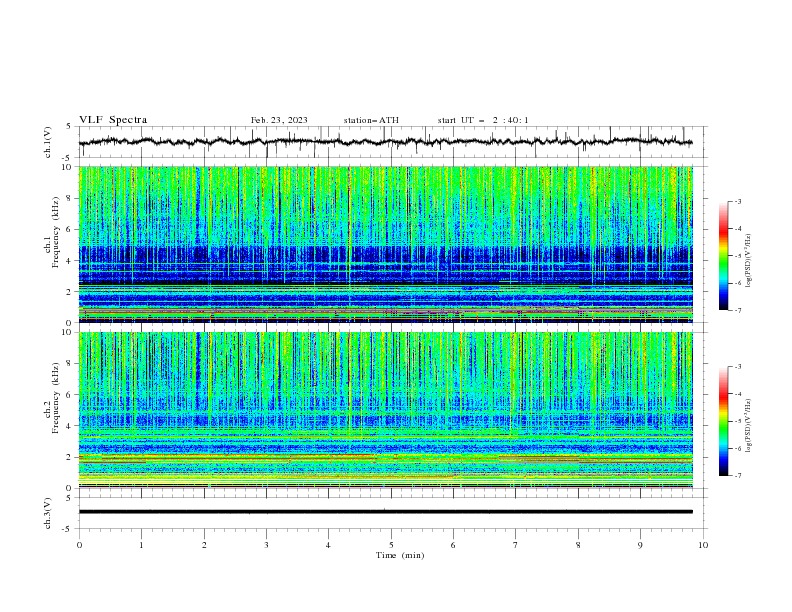Click time axis tick label '6'
Viewport: 792px width, 612px height.
click(x=453, y=545)
